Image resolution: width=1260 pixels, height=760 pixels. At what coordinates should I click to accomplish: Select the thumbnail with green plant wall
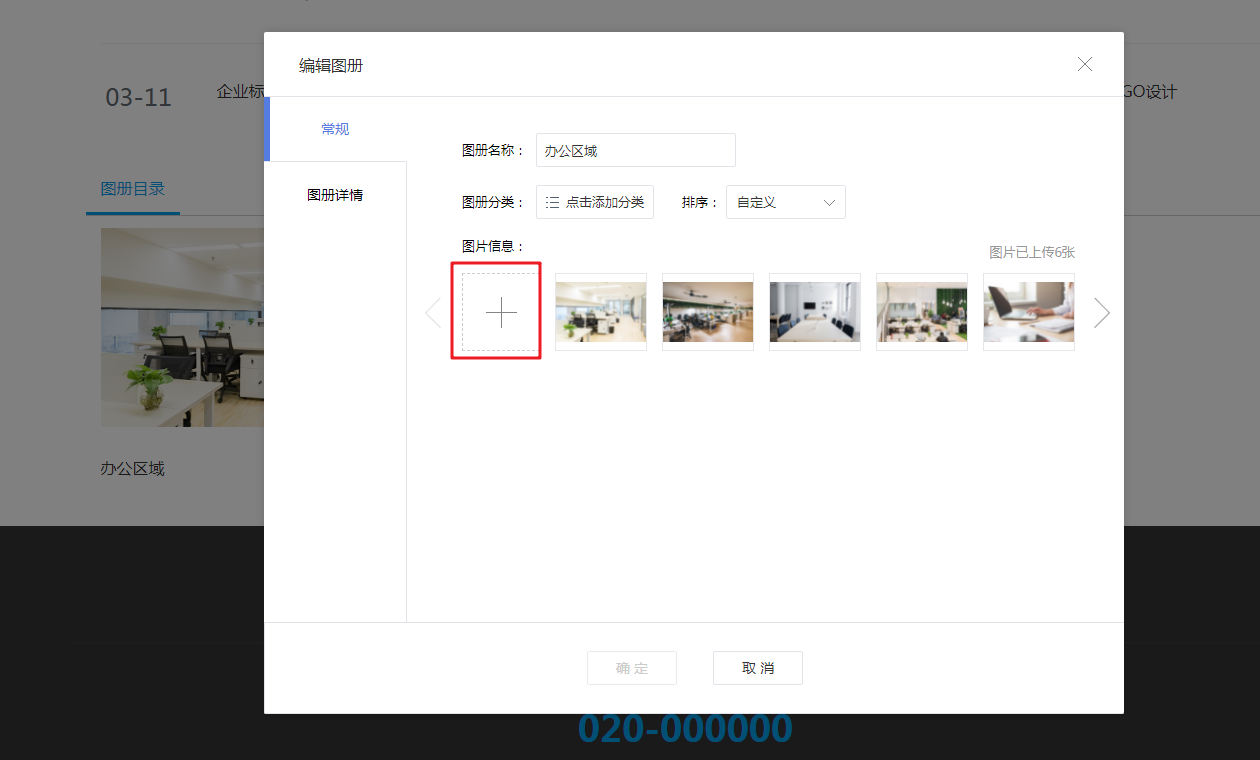pyautogui.click(x=922, y=312)
